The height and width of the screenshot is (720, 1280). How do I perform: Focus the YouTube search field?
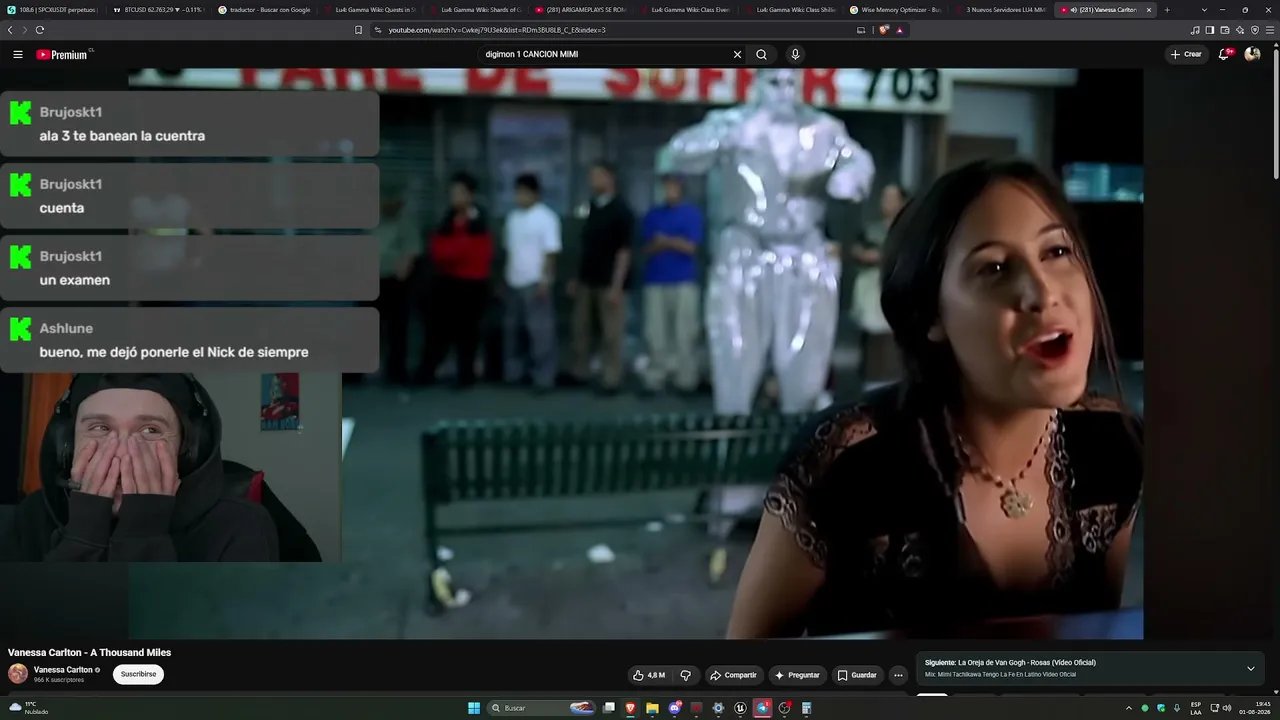pyautogui.click(x=605, y=55)
